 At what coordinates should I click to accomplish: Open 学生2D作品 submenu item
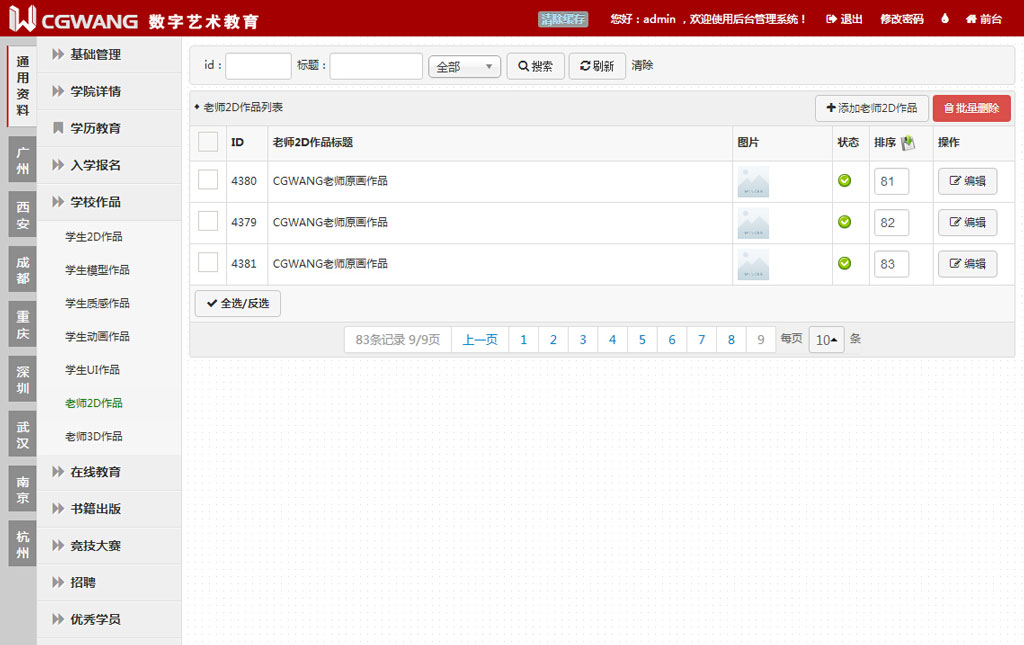93,237
